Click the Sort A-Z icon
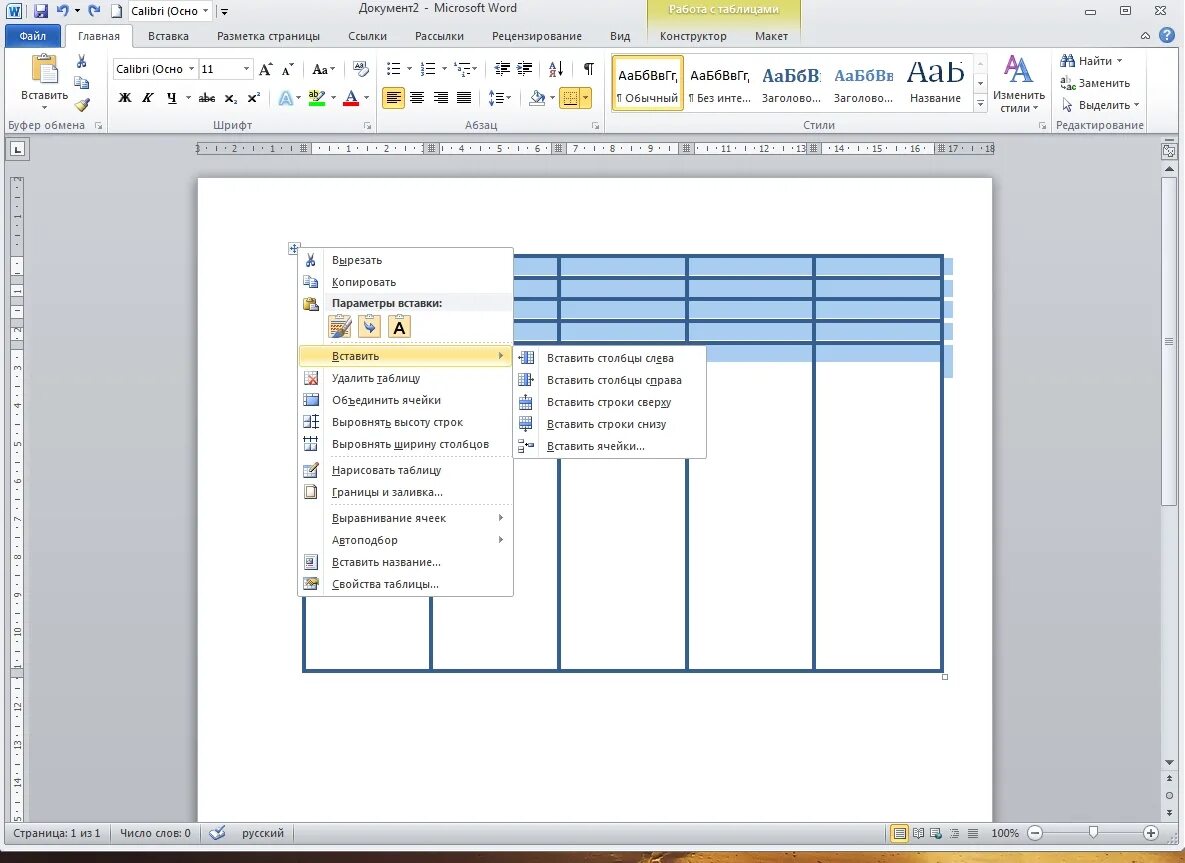Viewport: 1185px width, 863px height. [555, 69]
